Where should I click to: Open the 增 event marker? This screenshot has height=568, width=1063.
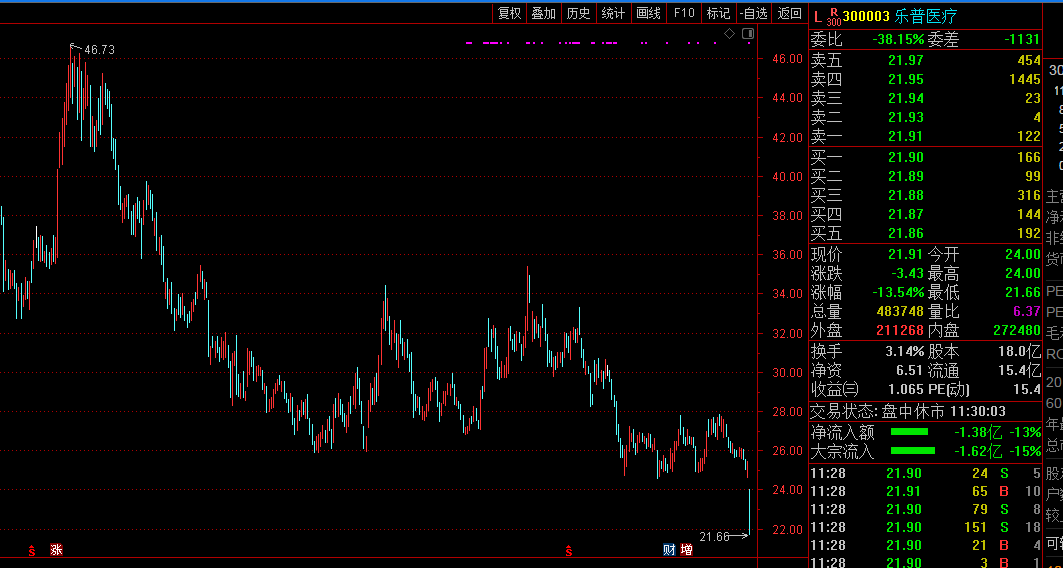(x=687, y=550)
